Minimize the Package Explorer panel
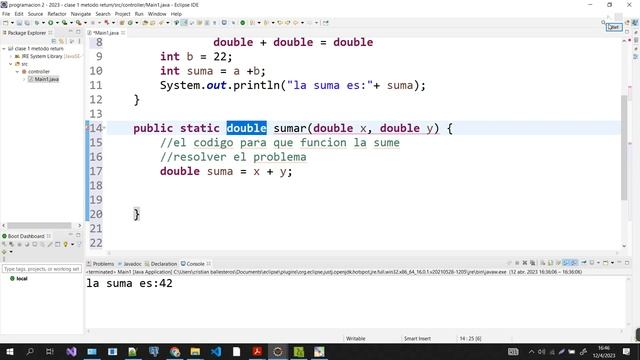 point(70,32)
